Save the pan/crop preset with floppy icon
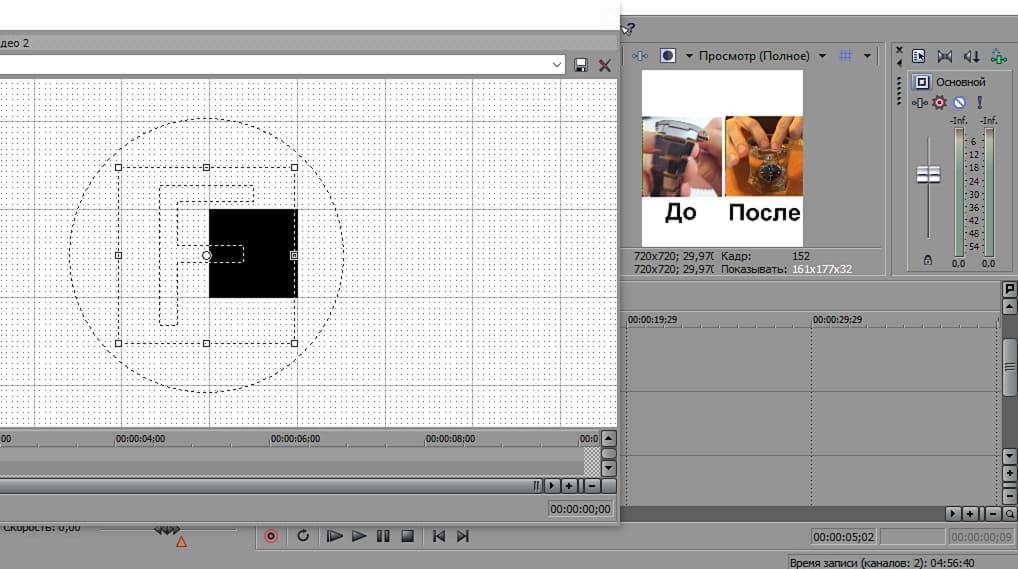The width and height of the screenshot is (1018, 569). pyautogui.click(x=582, y=65)
